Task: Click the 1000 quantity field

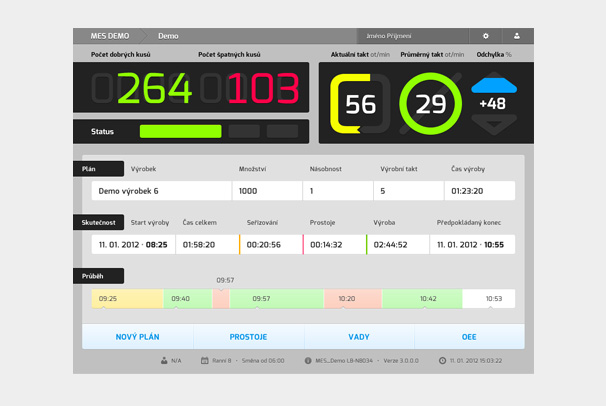Action: 266,190
